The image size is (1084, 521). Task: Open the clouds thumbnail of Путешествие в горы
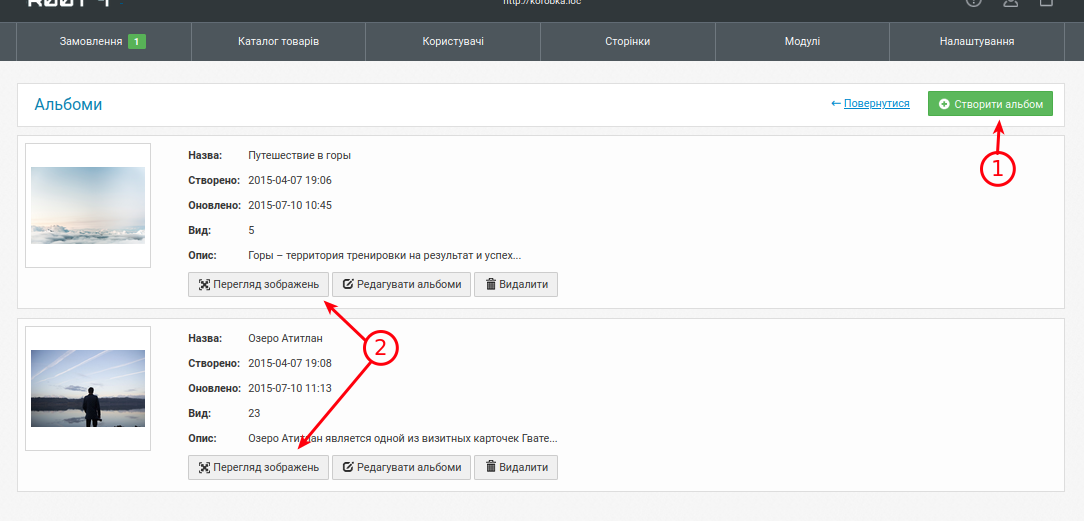88,205
